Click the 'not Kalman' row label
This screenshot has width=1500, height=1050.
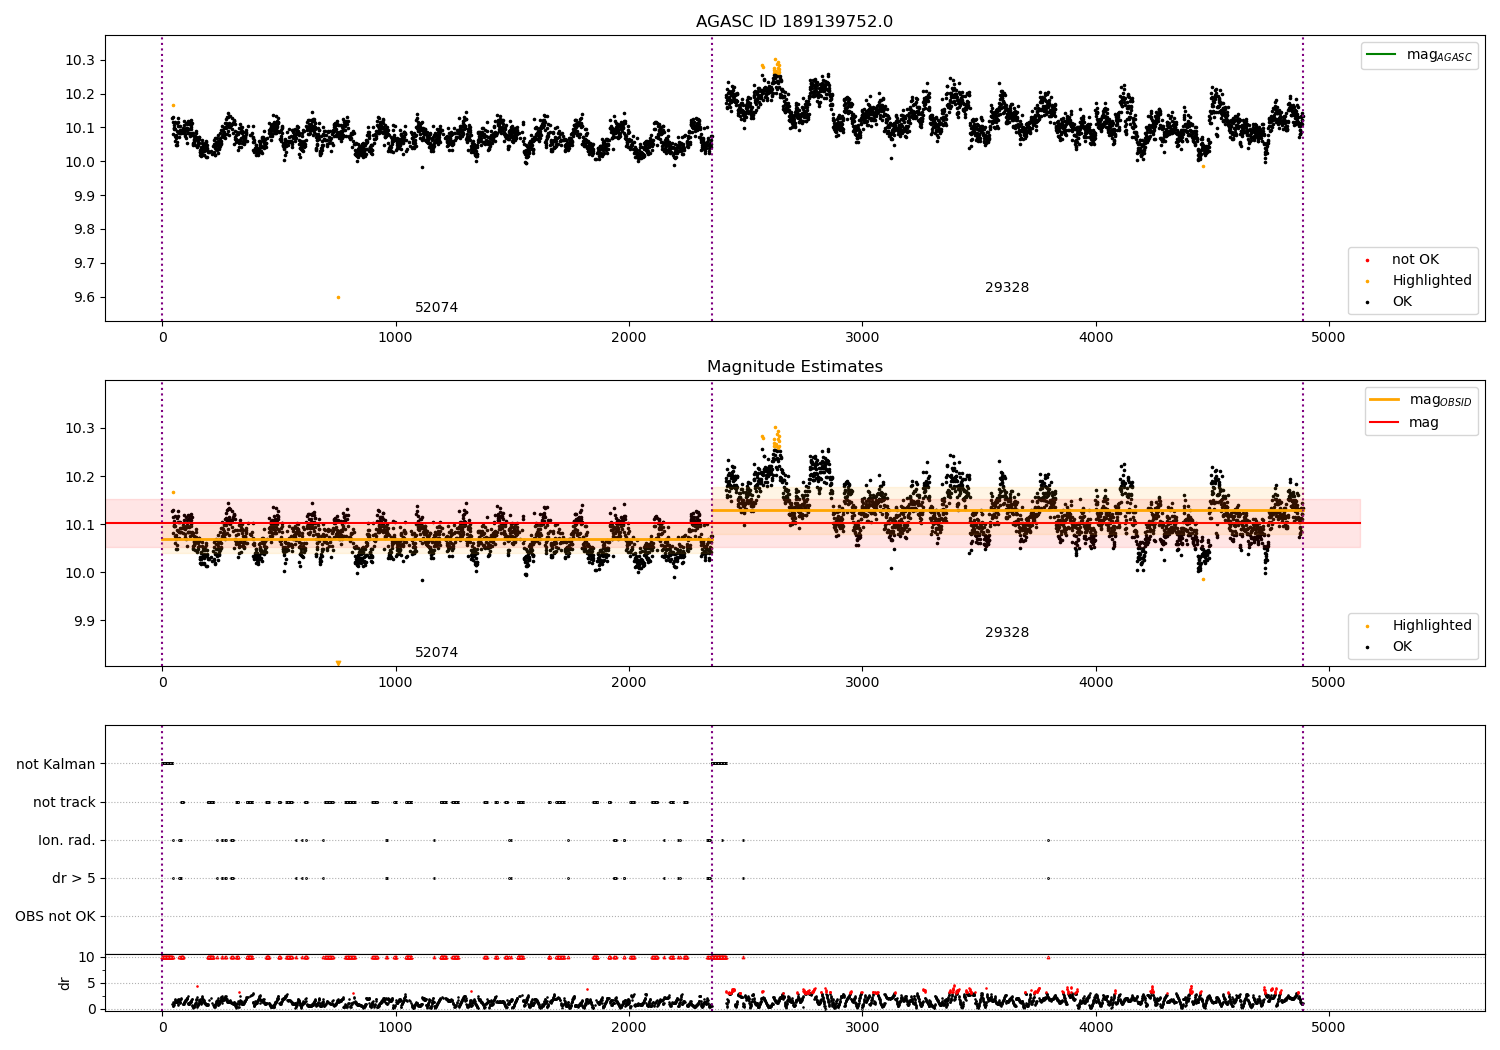coord(56,765)
